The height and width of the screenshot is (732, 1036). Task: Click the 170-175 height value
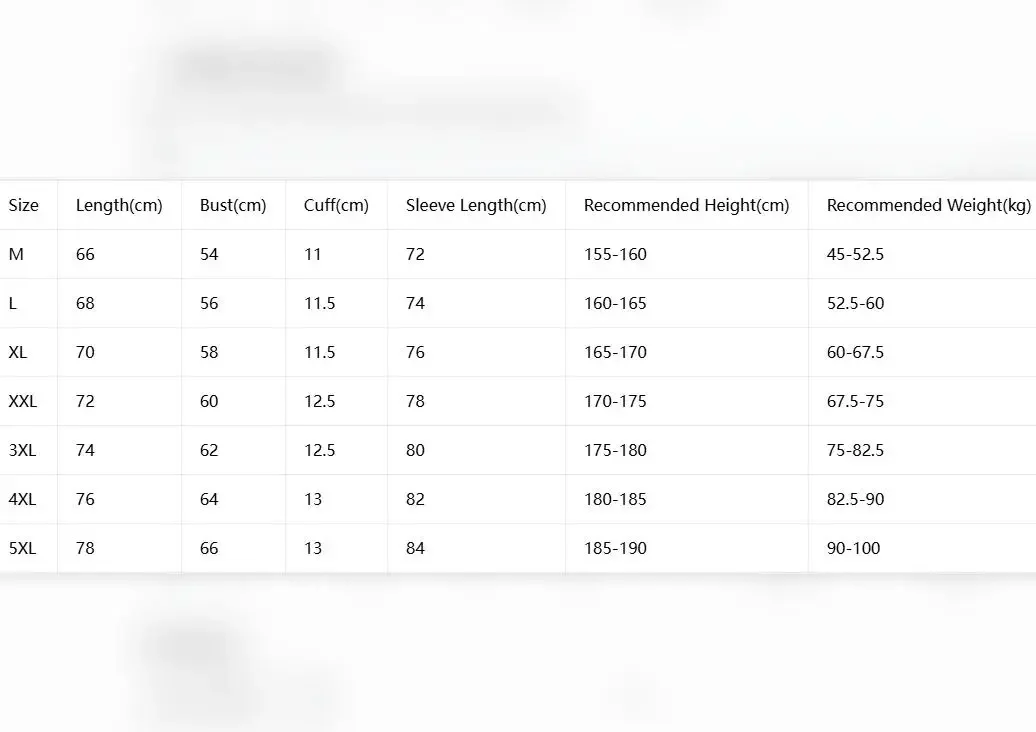tap(615, 401)
